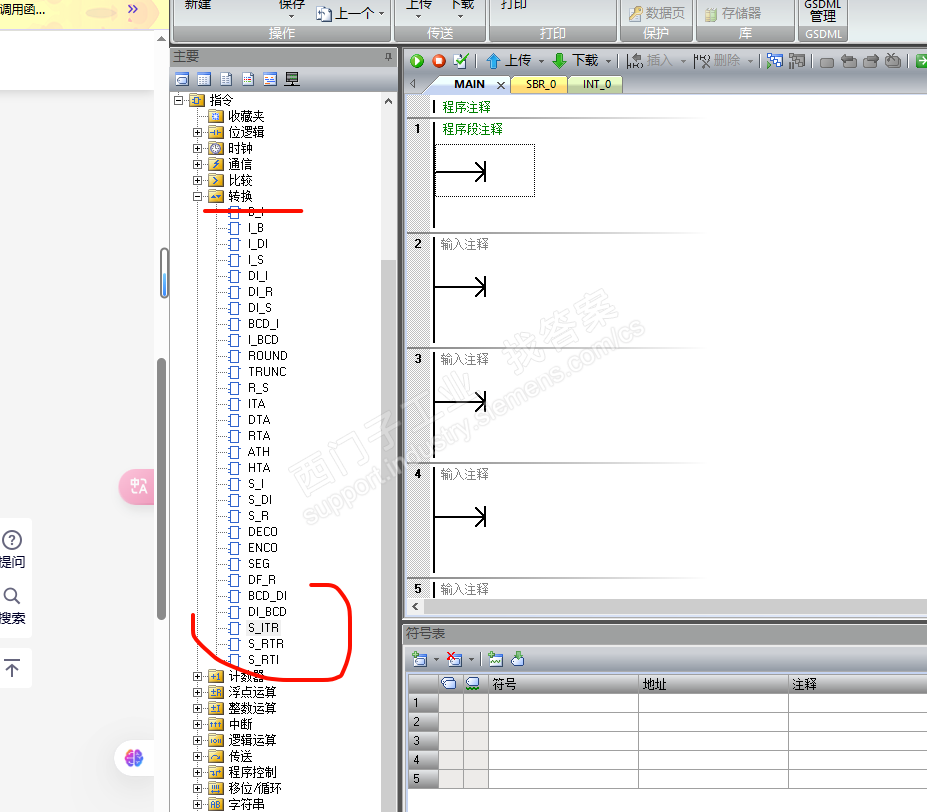Click the previous bookmark arrow icon
Image resolution: width=927 pixels, height=812 pixels.
pyautogui.click(x=849, y=61)
